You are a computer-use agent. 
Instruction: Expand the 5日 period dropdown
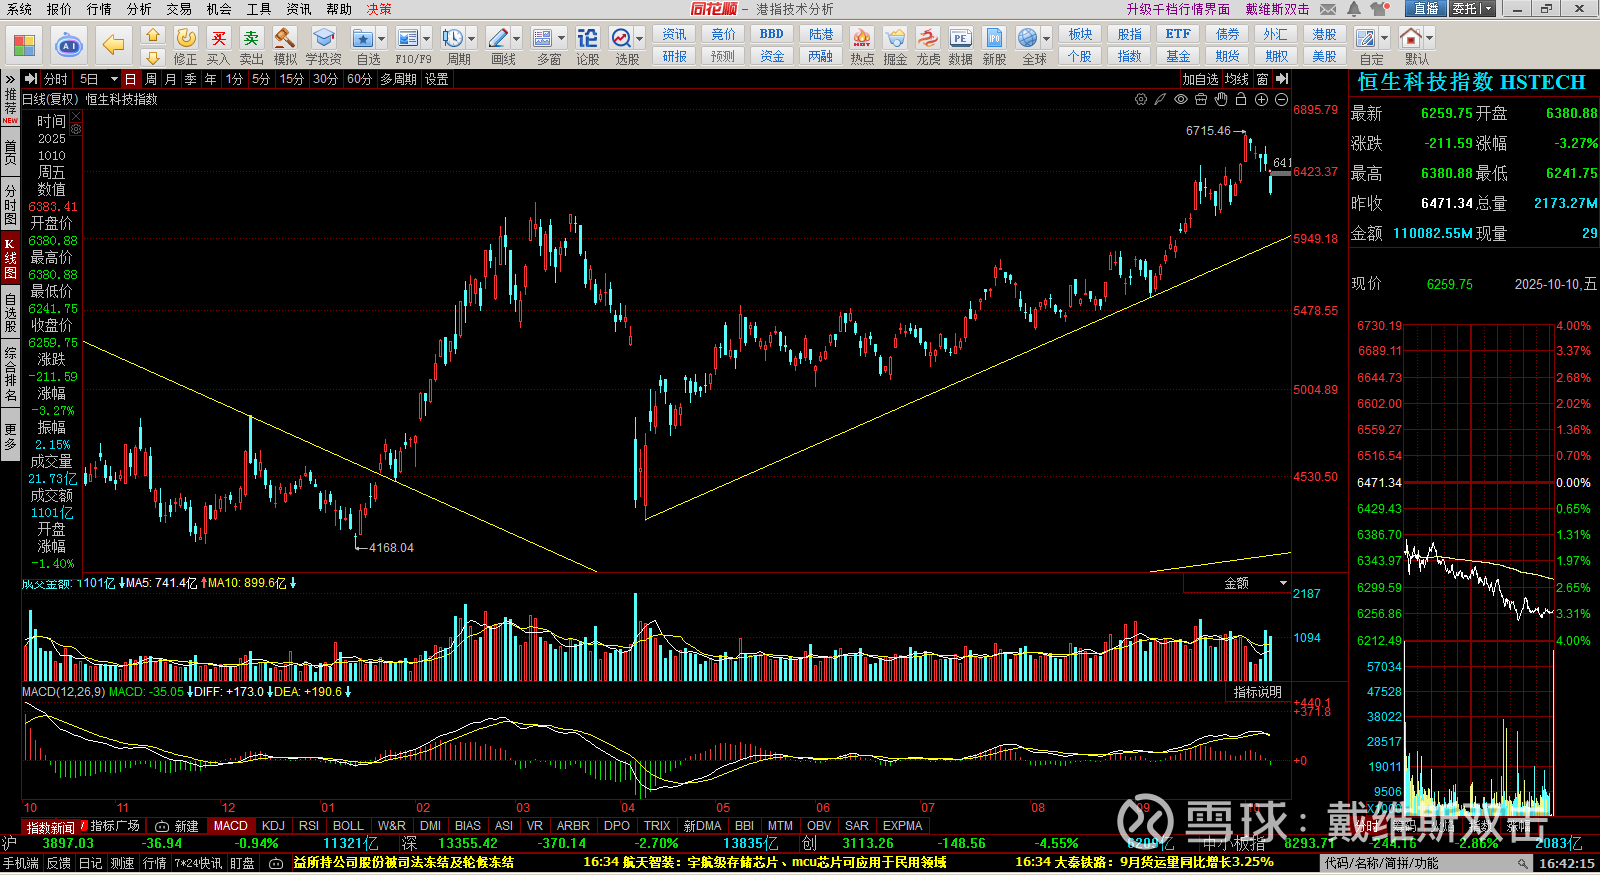[114, 79]
